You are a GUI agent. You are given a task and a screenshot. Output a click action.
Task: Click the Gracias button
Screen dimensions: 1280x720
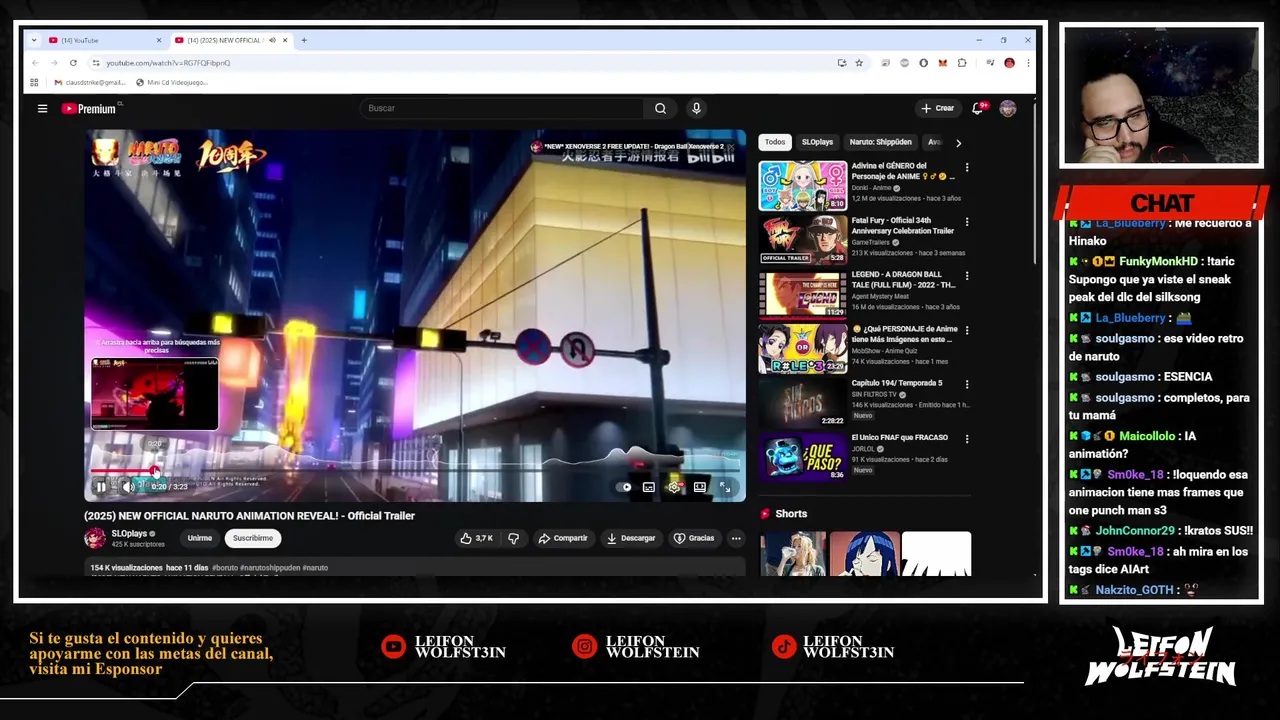[694, 538]
